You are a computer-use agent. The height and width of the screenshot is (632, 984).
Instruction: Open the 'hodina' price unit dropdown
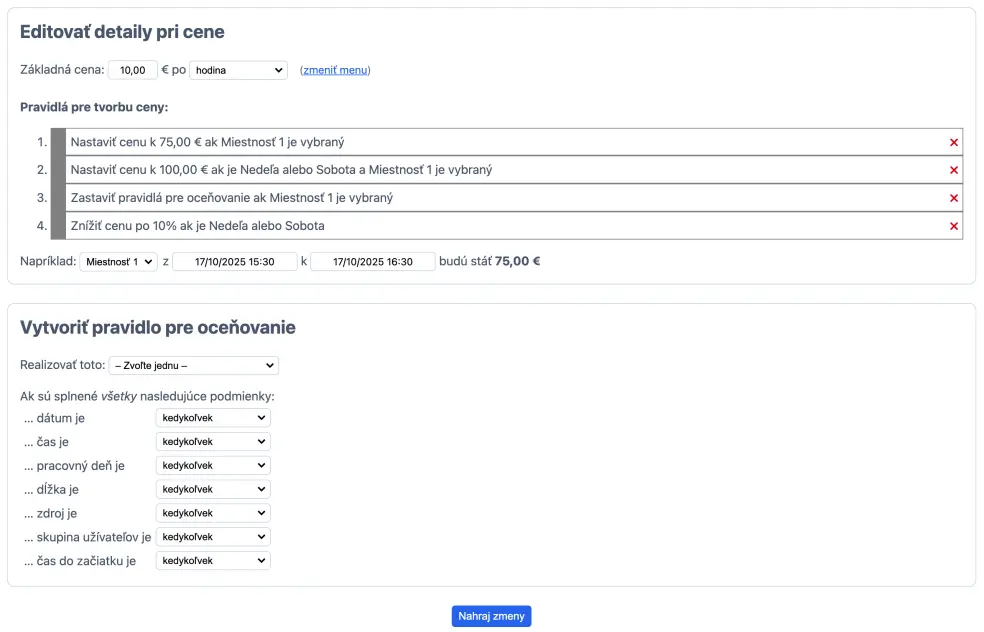(x=238, y=70)
